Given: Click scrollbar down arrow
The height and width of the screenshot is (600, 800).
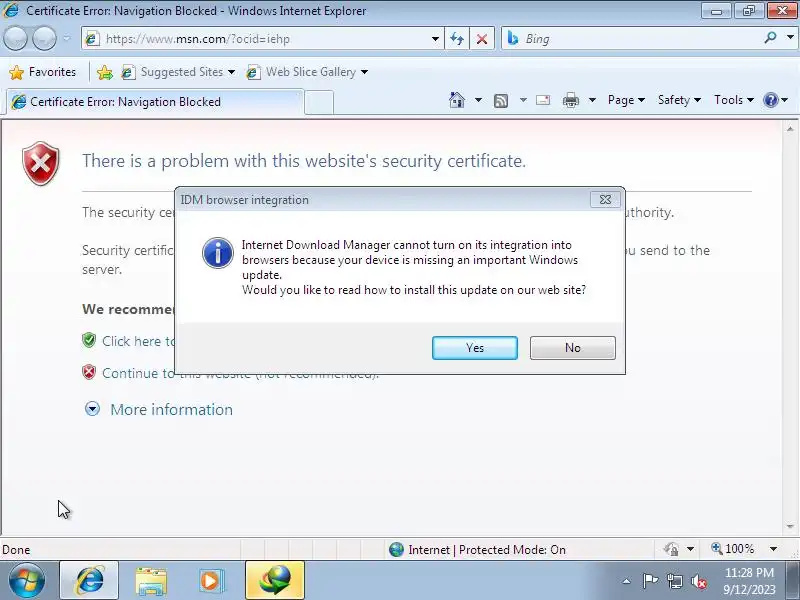Looking at the screenshot, I should click(x=790, y=526).
